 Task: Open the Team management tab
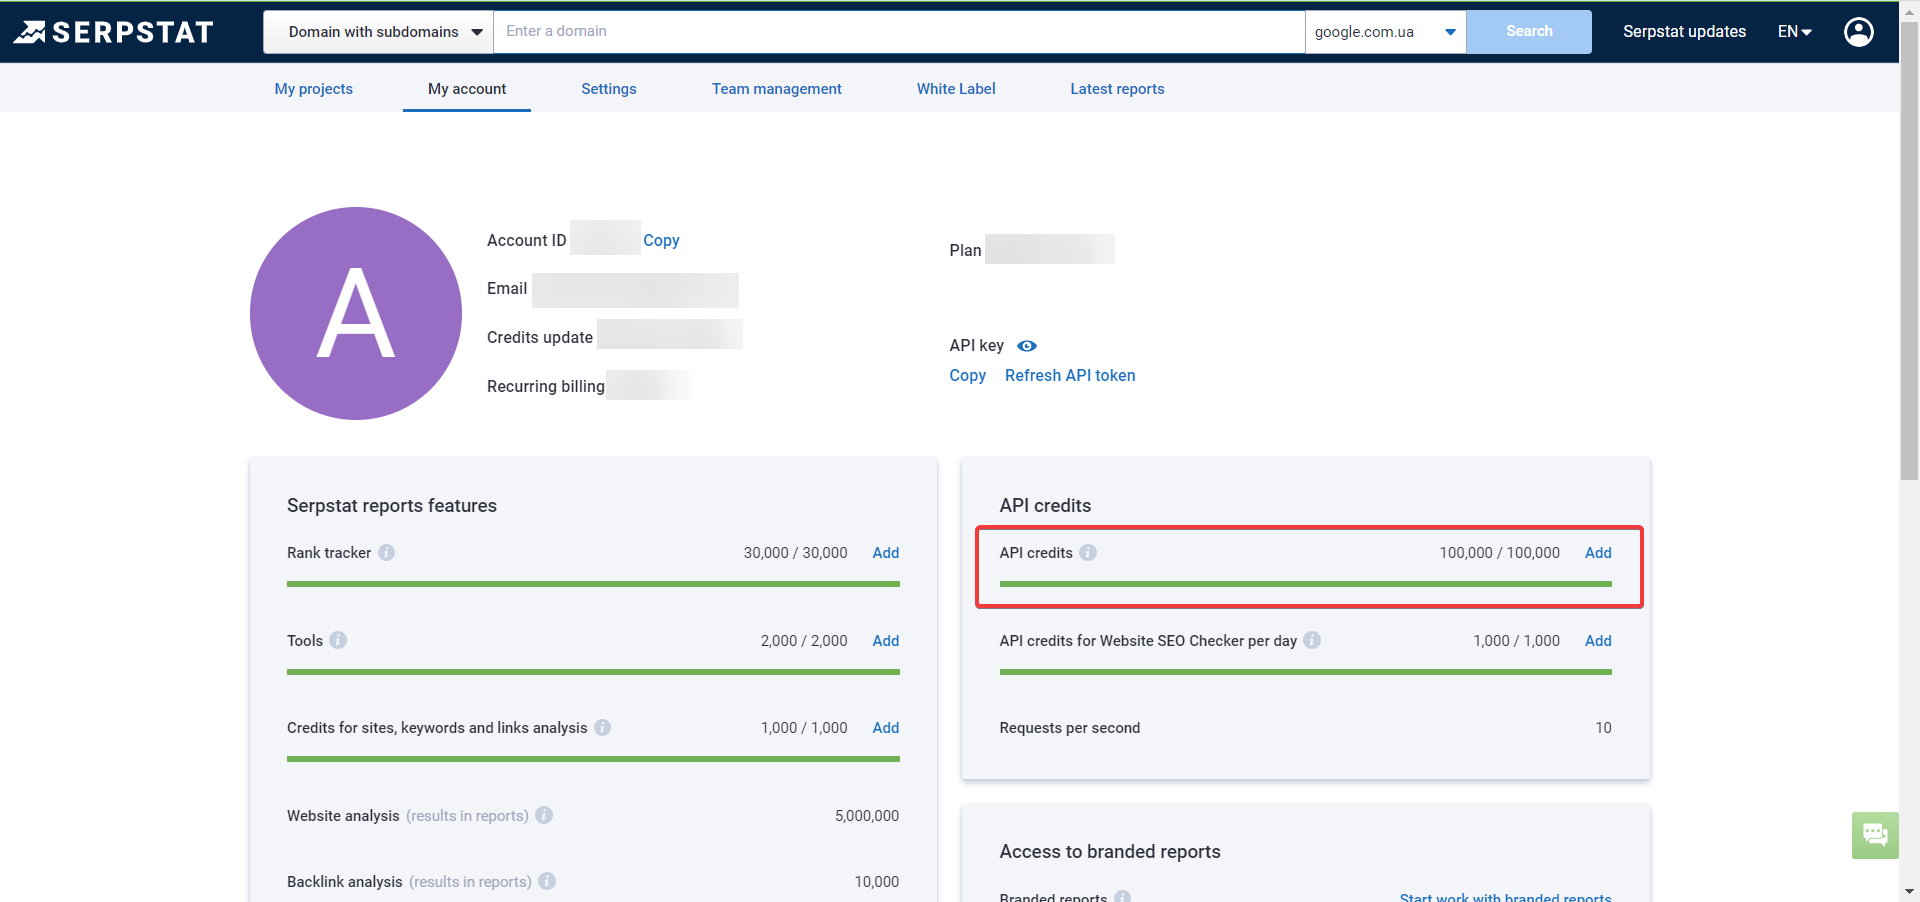pyautogui.click(x=777, y=89)
